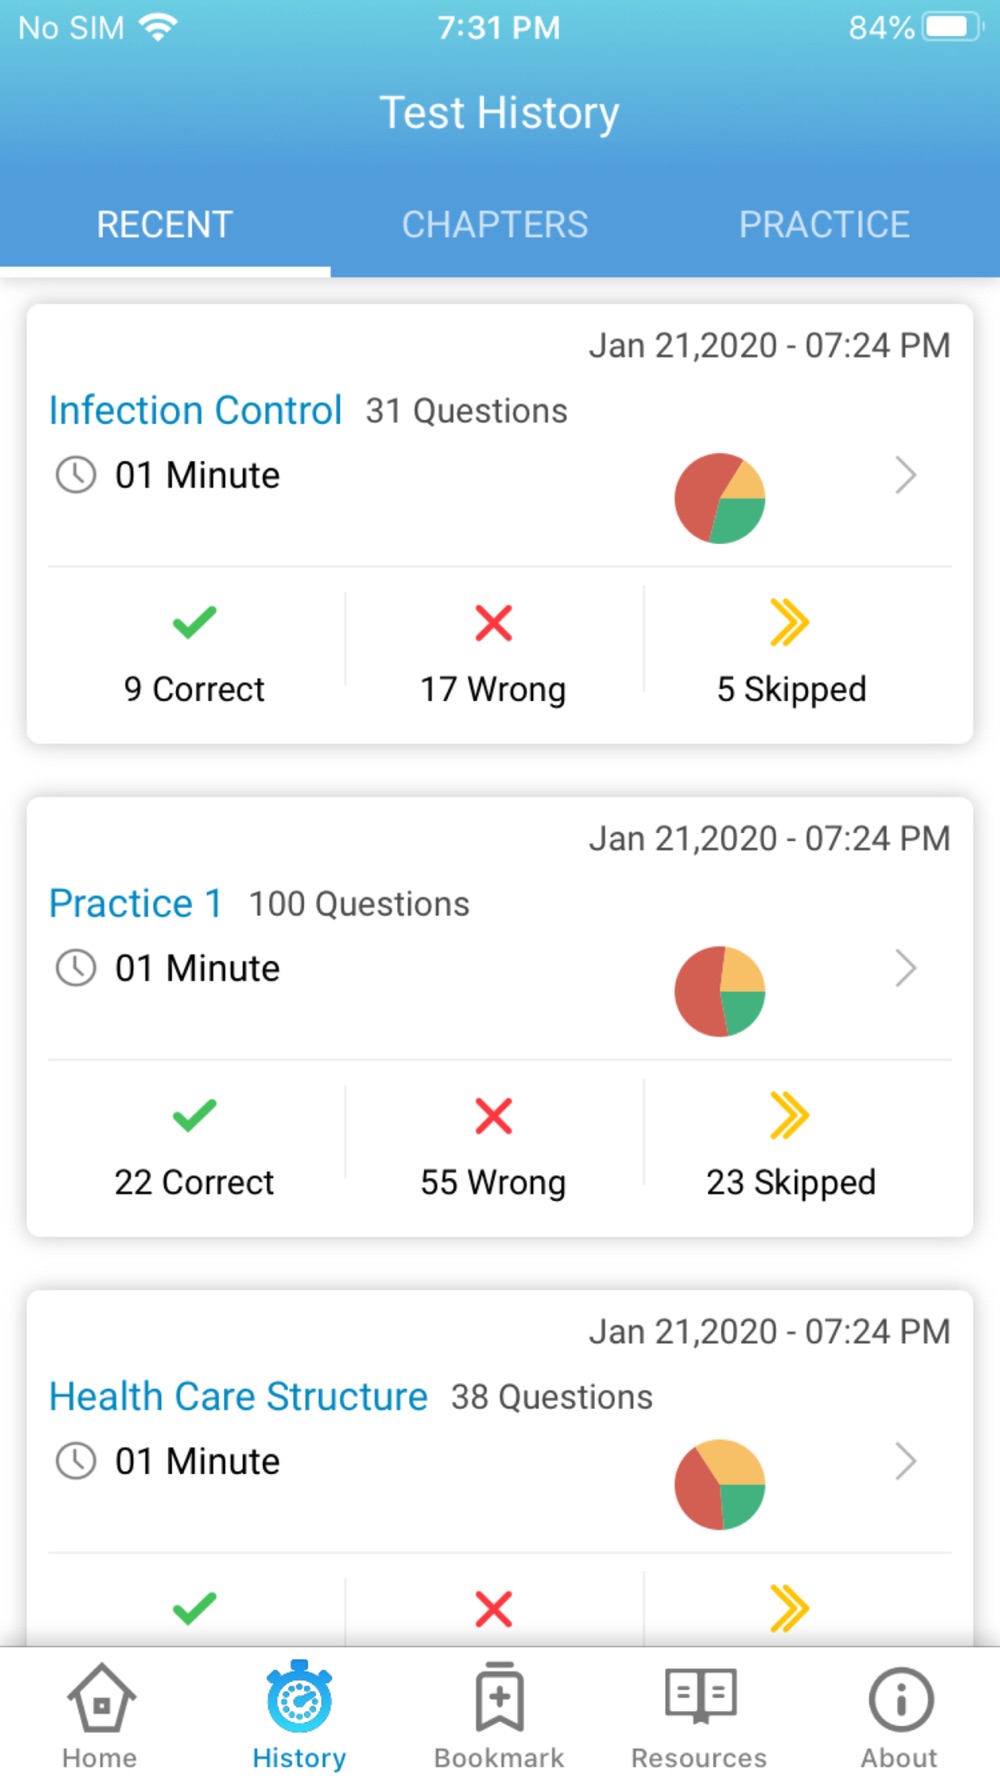
Task: Open the Home tab icon
Action: pos(100,1698)
